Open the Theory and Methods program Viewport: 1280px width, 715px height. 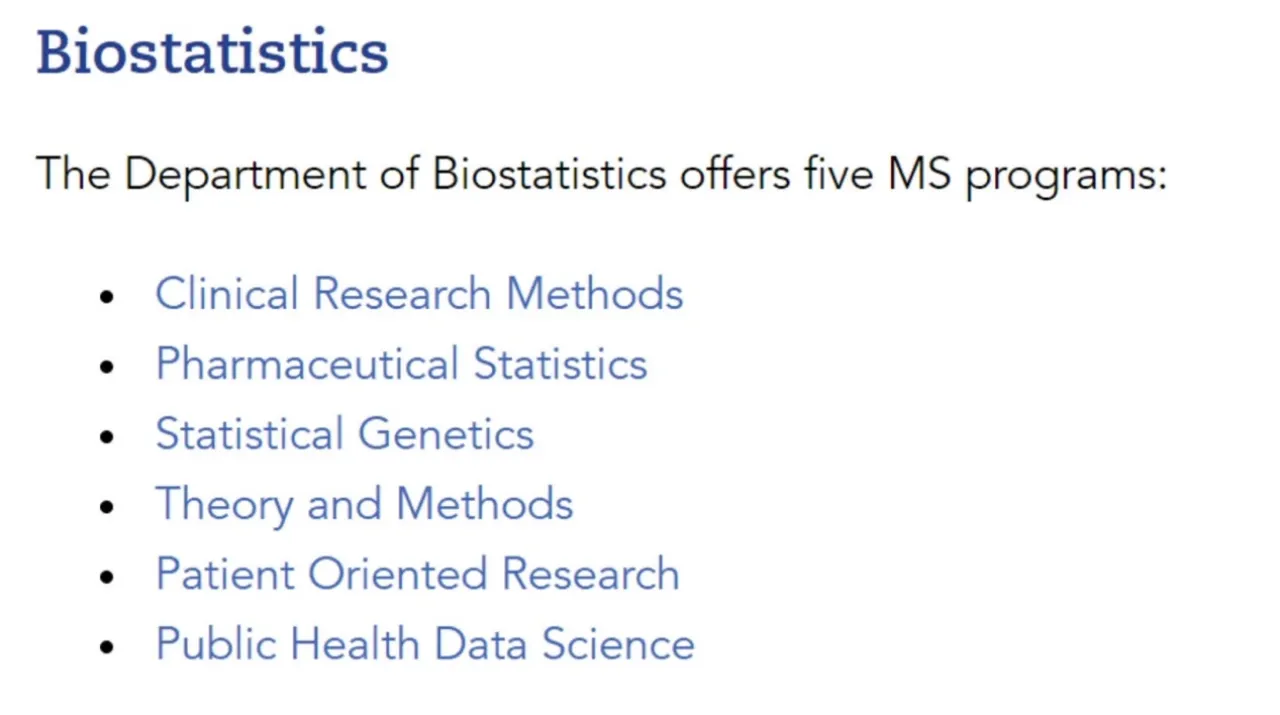pyautogui.click(x=364, y=504)
